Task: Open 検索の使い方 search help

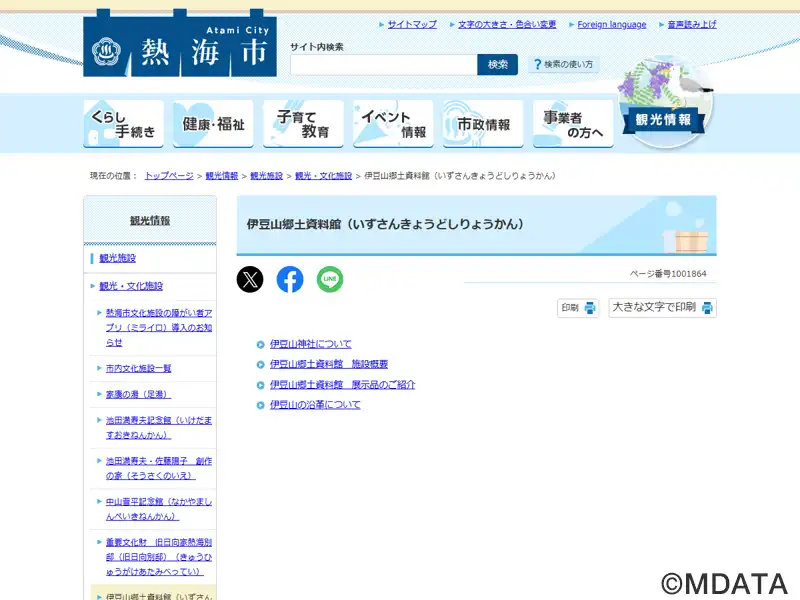Action: (x=563, y=65)
